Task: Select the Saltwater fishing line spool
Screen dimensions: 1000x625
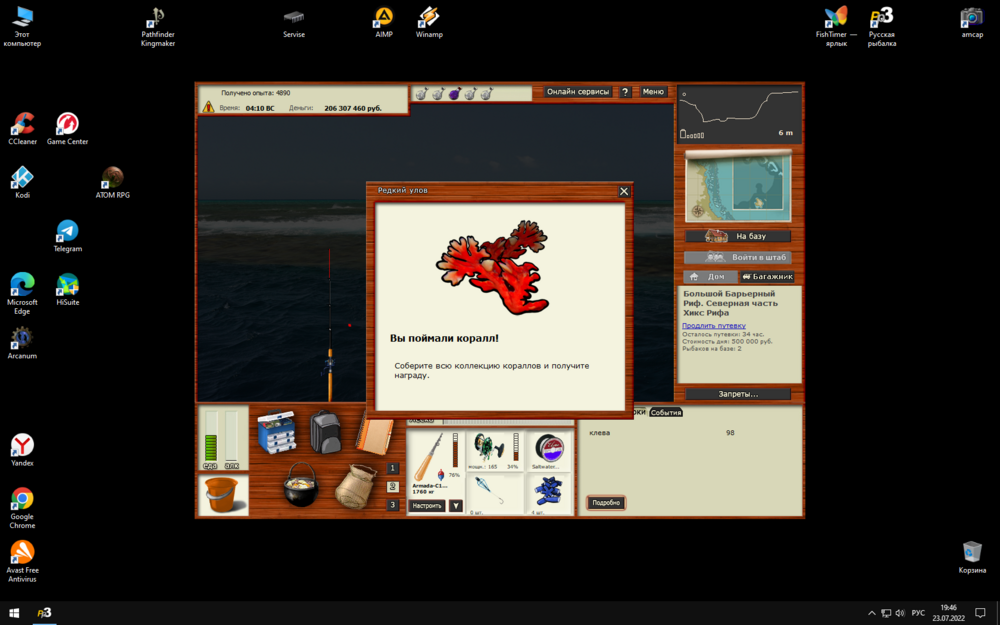Action: pos(548,451)
